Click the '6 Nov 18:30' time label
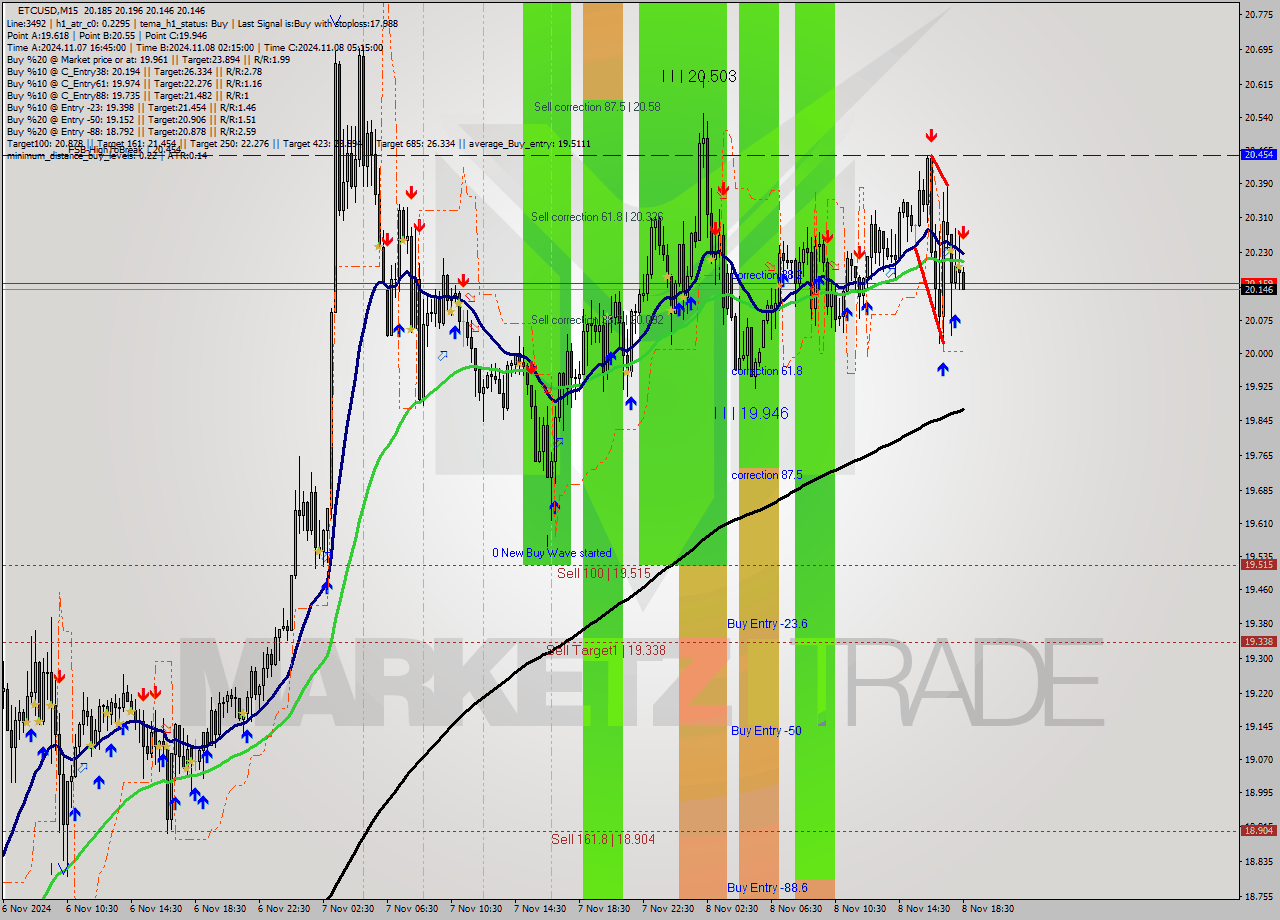This screenshot has height=920, width=1280. pyautogui.click(x=220, y=909)
